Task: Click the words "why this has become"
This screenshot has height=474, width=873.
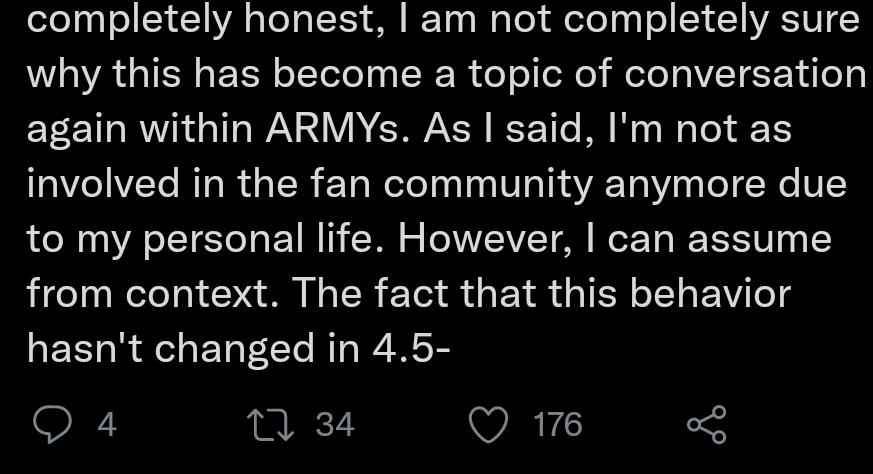Action: 200,76
